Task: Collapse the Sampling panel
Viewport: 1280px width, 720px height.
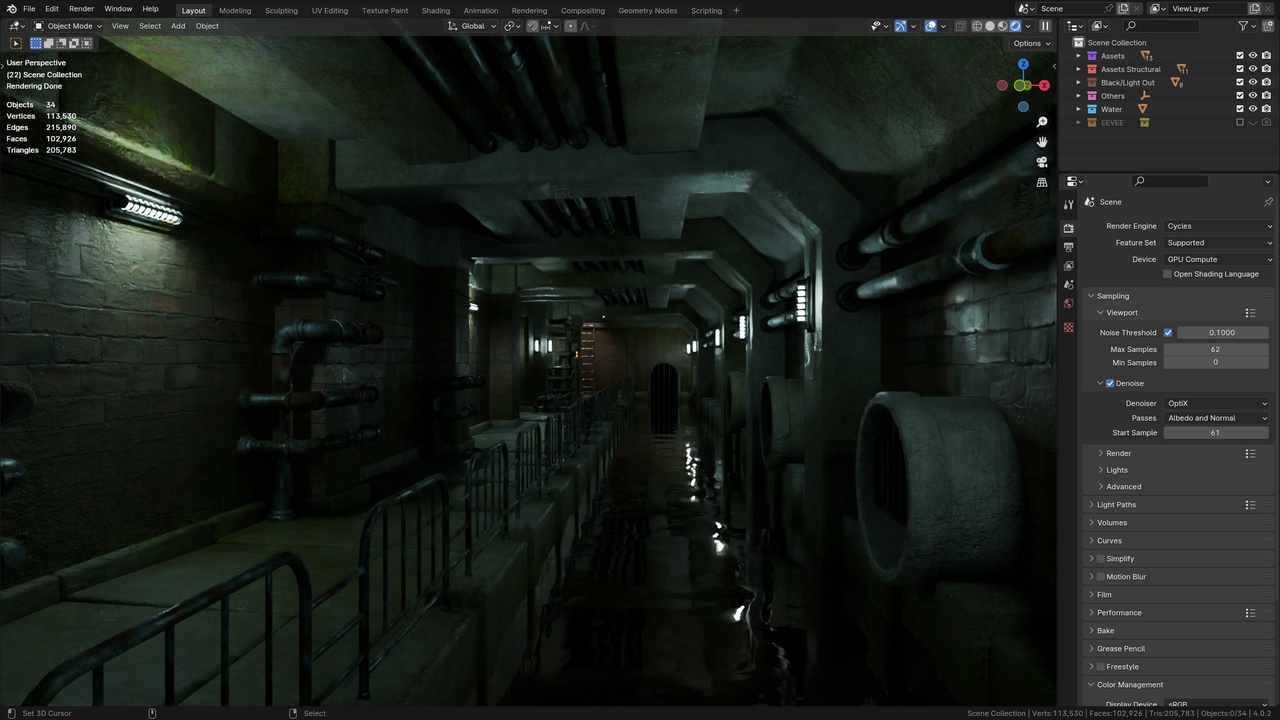Action: [1112, 296]
